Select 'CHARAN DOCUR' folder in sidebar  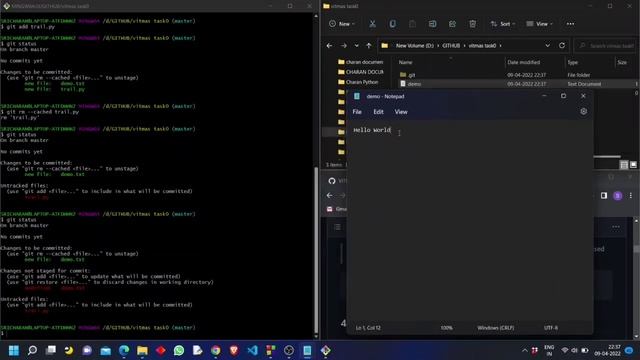pyautogui.click(x=360, y=72)
